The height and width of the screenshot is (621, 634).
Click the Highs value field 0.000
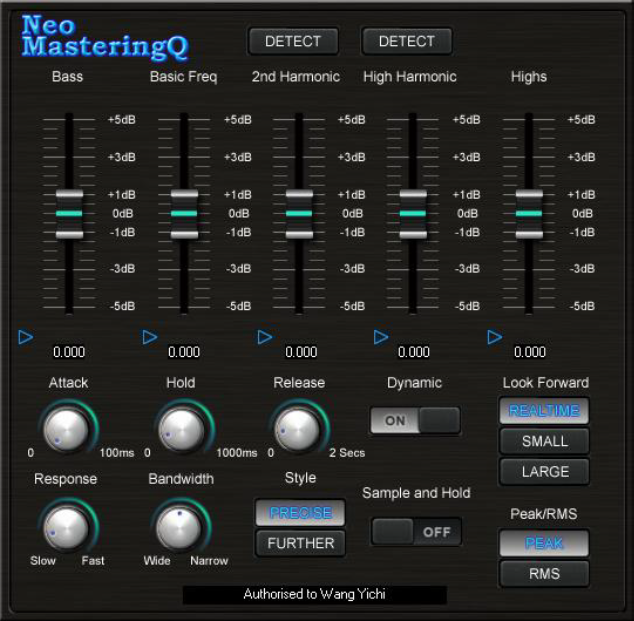point(530,352)
